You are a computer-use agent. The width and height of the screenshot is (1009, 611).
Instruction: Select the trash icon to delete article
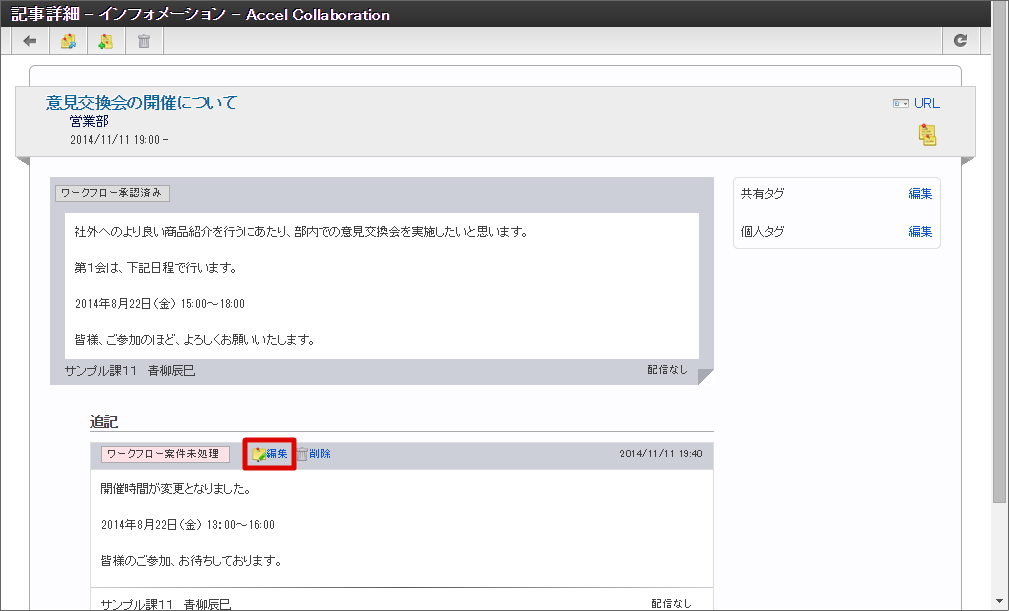click(x=143, y=40)
